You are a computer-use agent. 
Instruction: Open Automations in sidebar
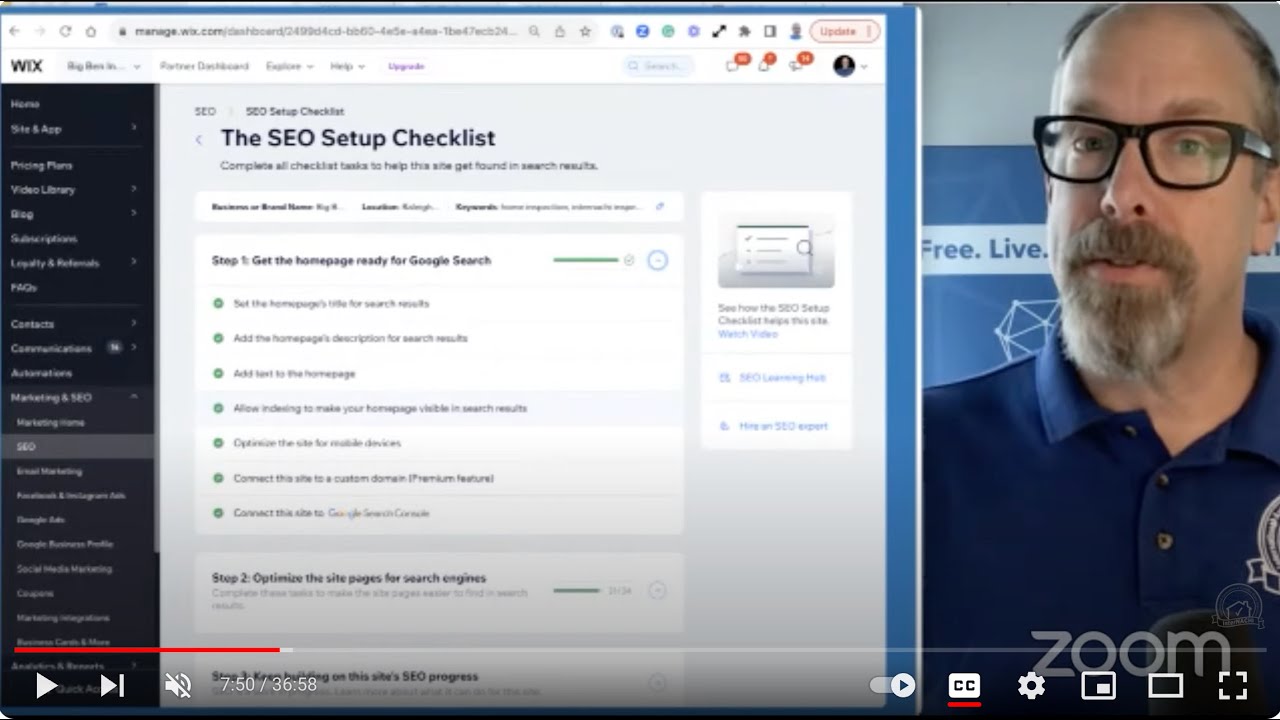[x=41, y=373]
